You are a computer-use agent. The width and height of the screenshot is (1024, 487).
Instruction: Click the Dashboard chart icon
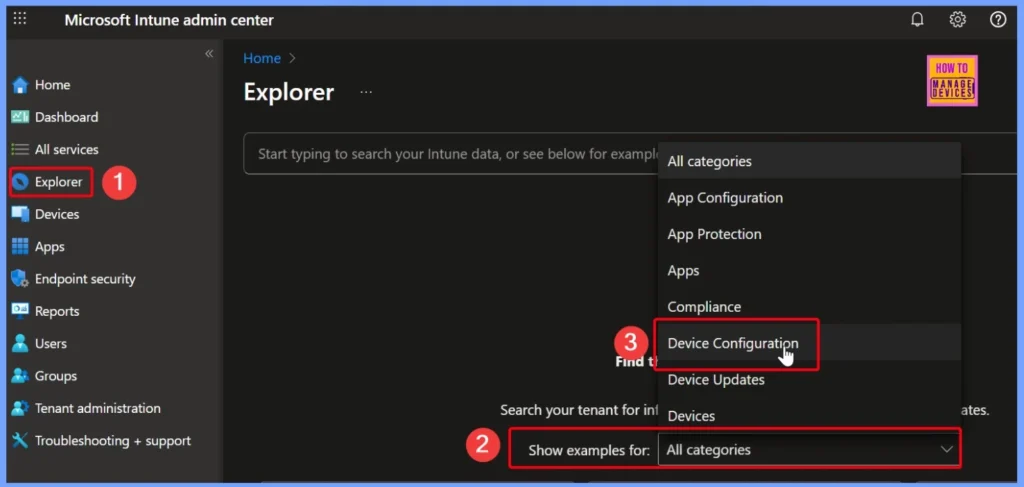click(x=20, y=117)
